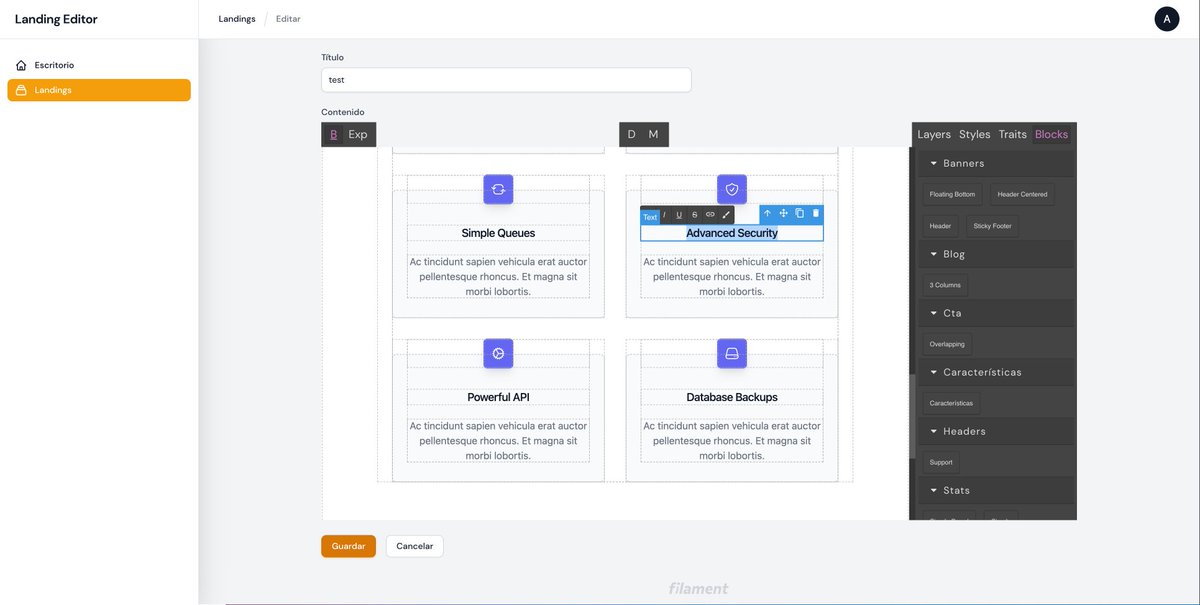Click the Editar breadcrumb
1200x605 pixels.
point(288,19)
